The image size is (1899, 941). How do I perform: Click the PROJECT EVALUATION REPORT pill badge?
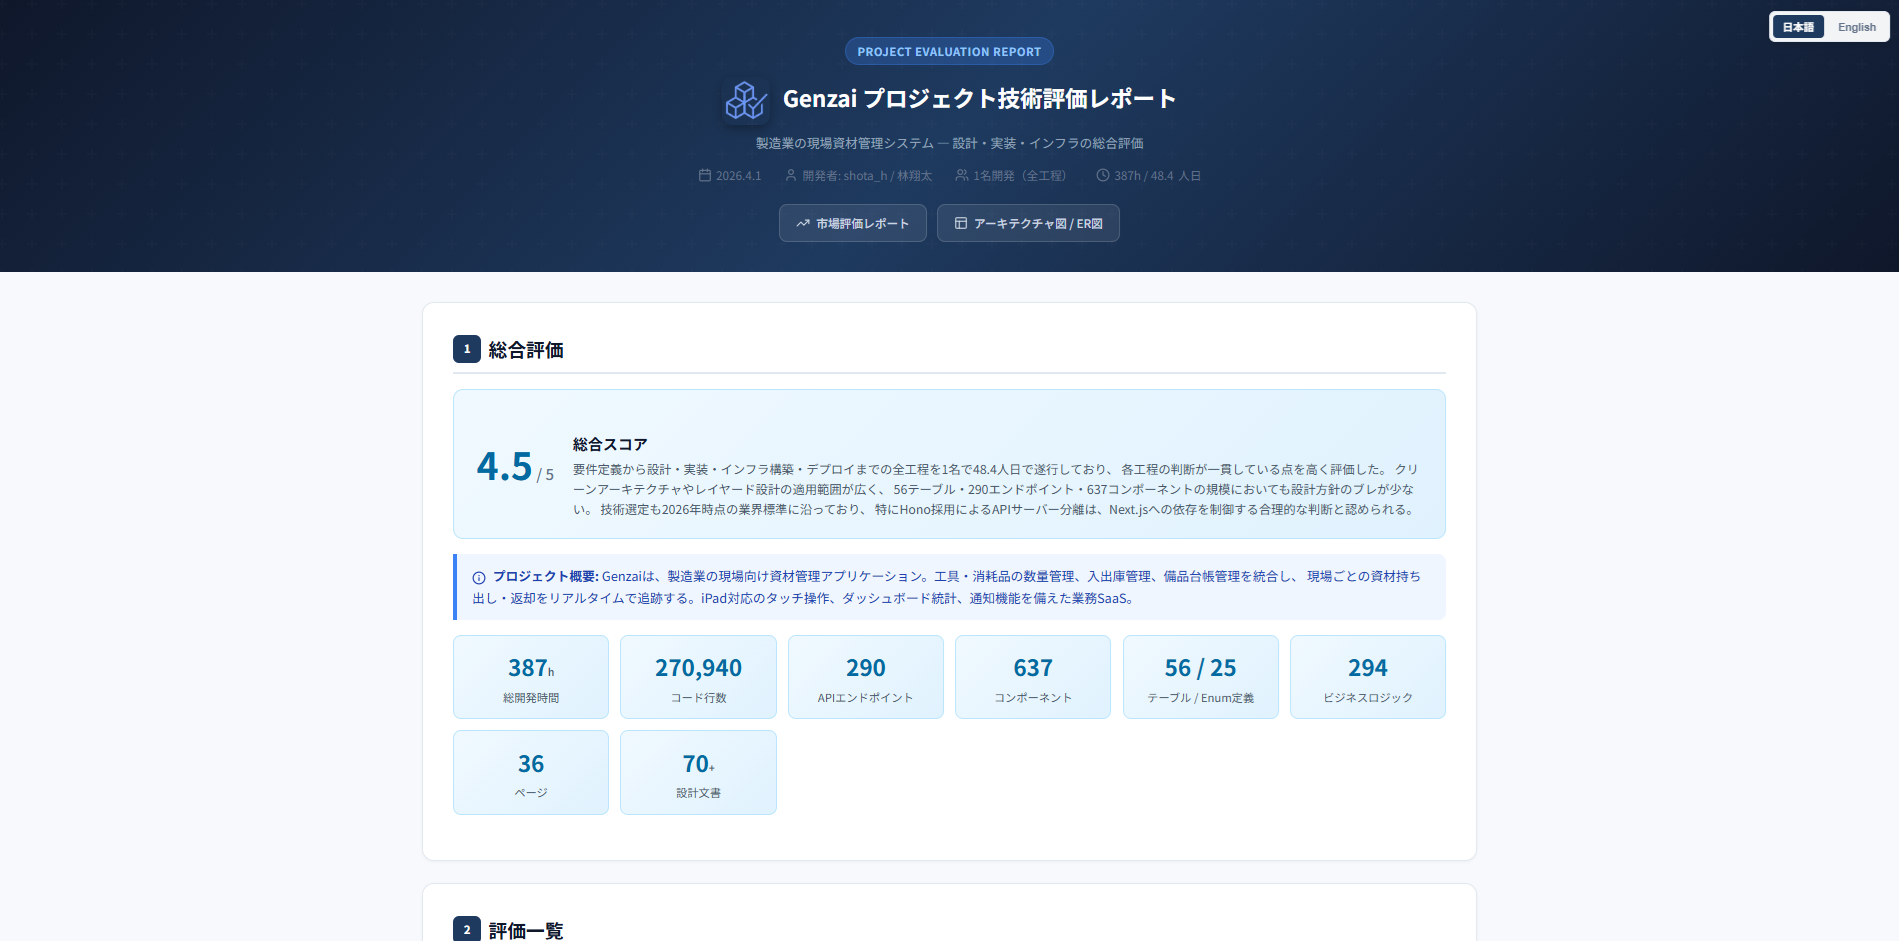coord(948,51)
